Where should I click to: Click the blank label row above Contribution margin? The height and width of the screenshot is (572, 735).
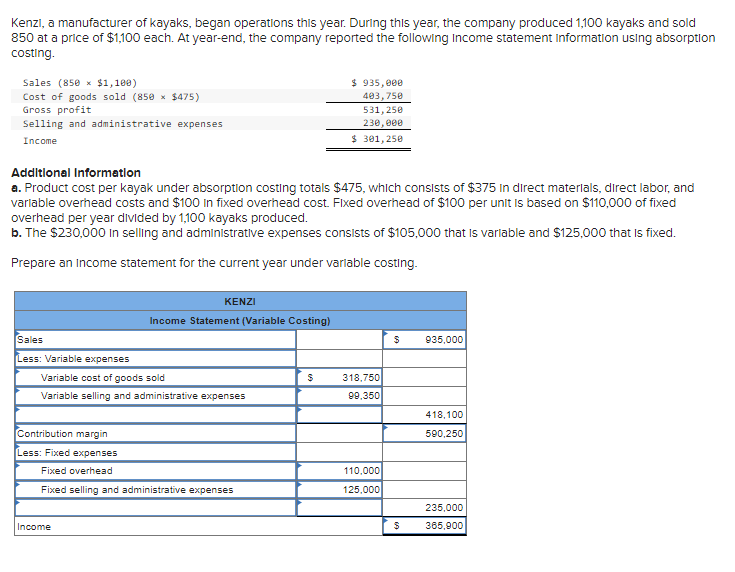tap(155, 414)
